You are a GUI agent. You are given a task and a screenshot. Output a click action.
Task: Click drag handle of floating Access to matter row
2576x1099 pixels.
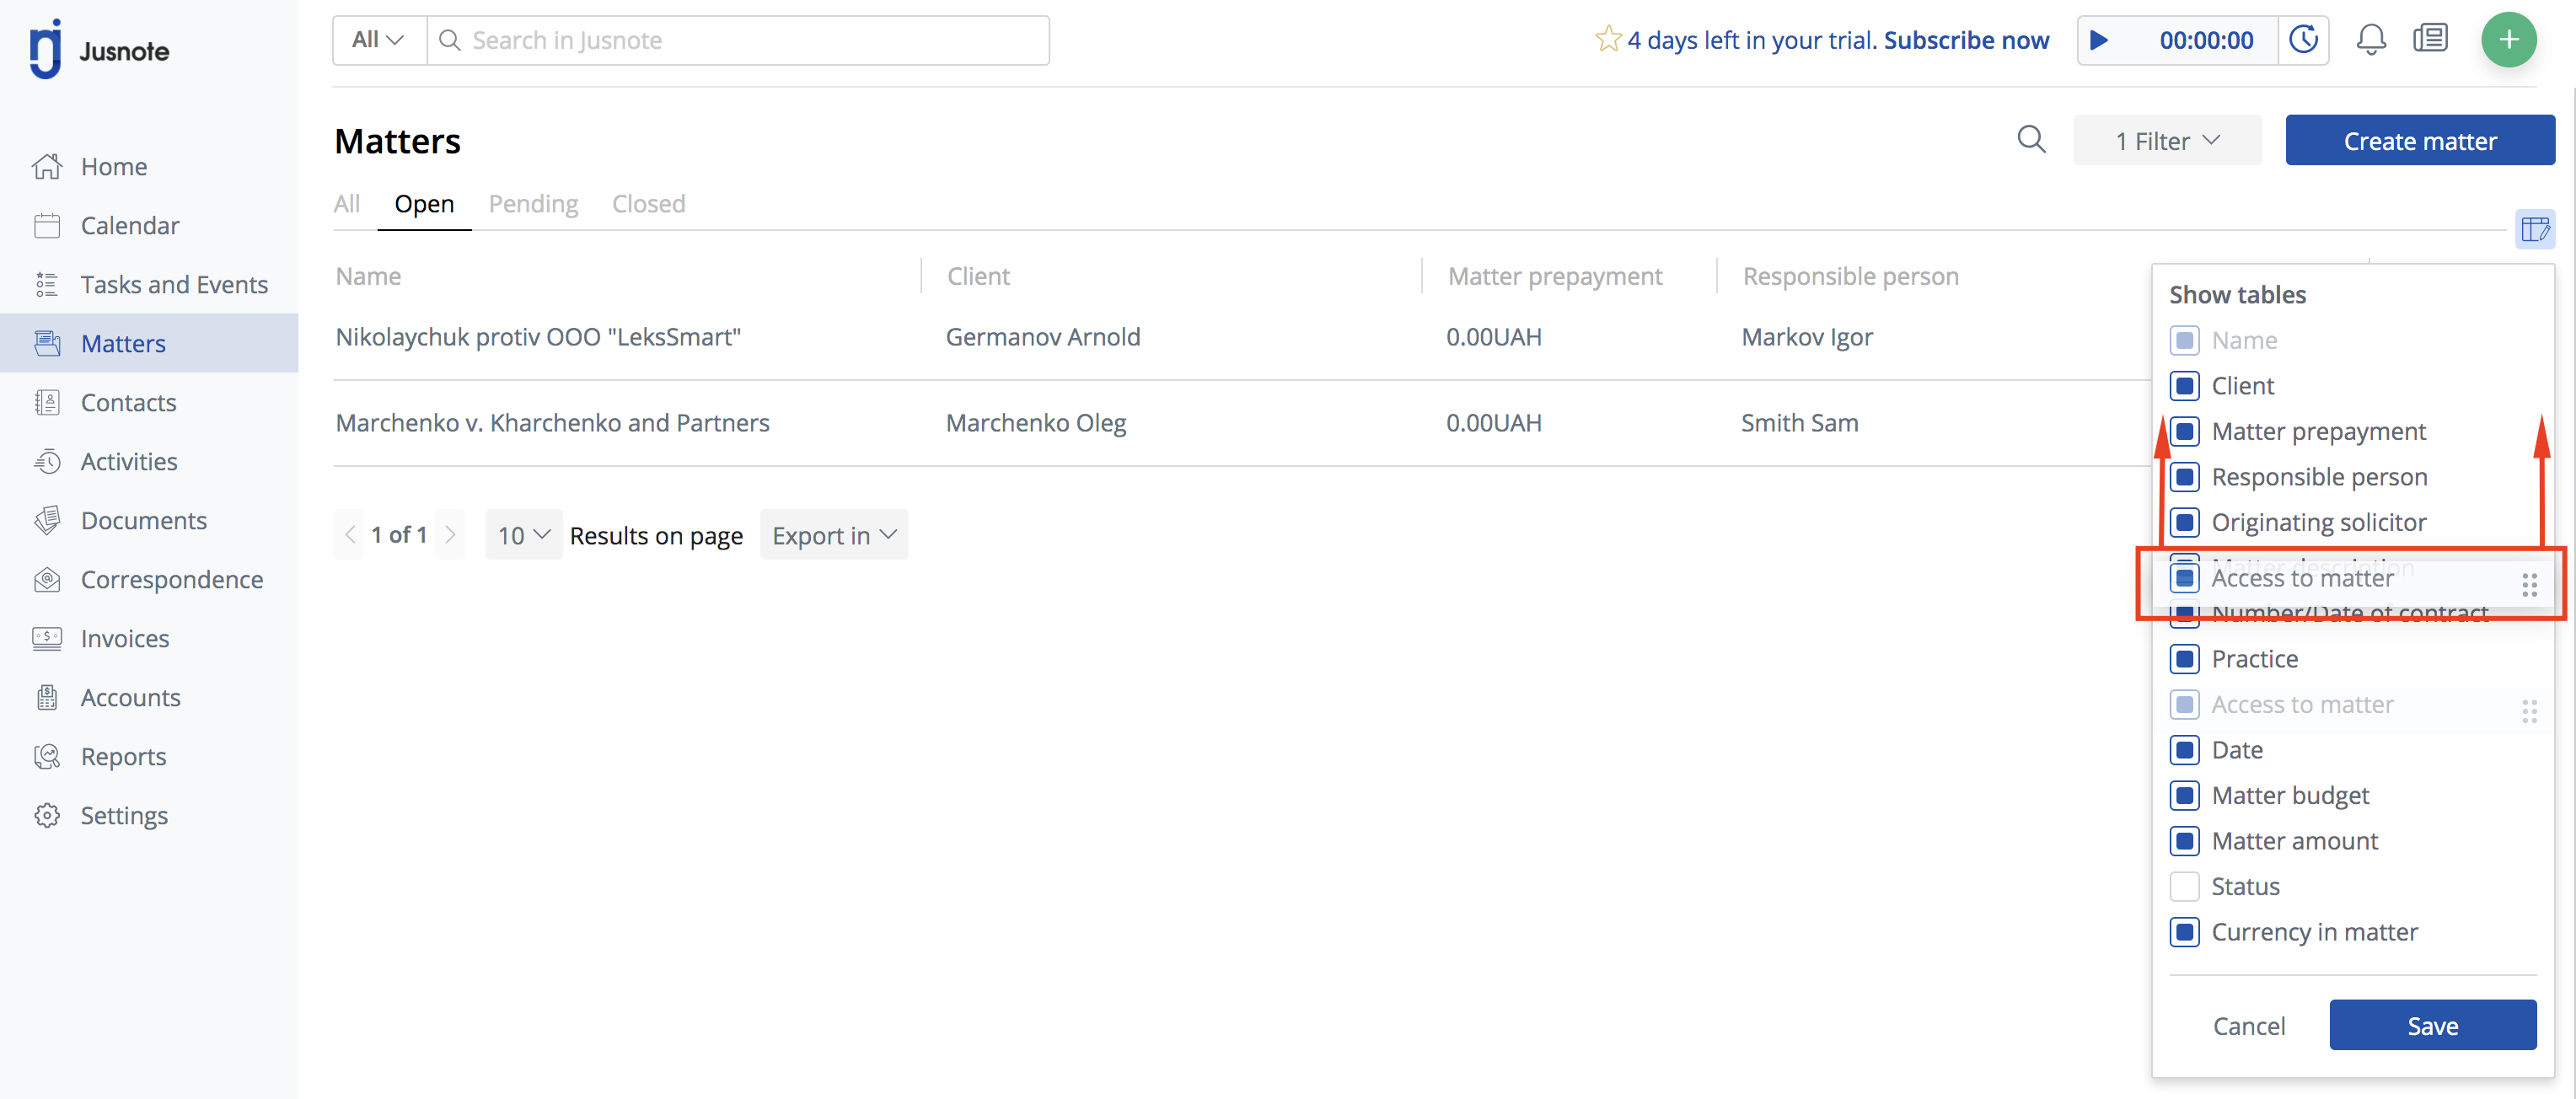tap(2529, 585)
